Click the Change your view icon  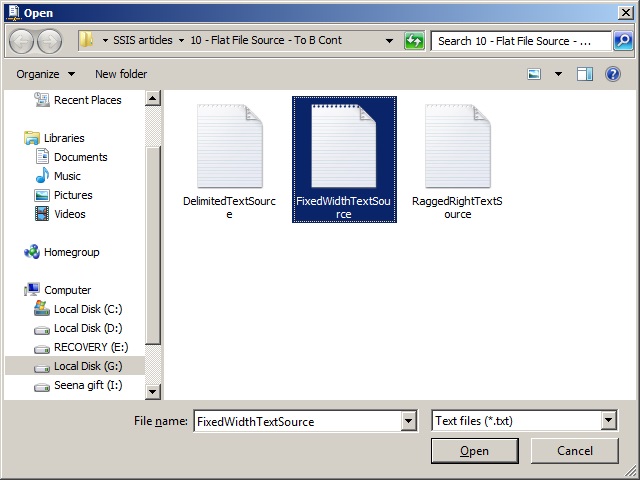[x=534, y=74]
